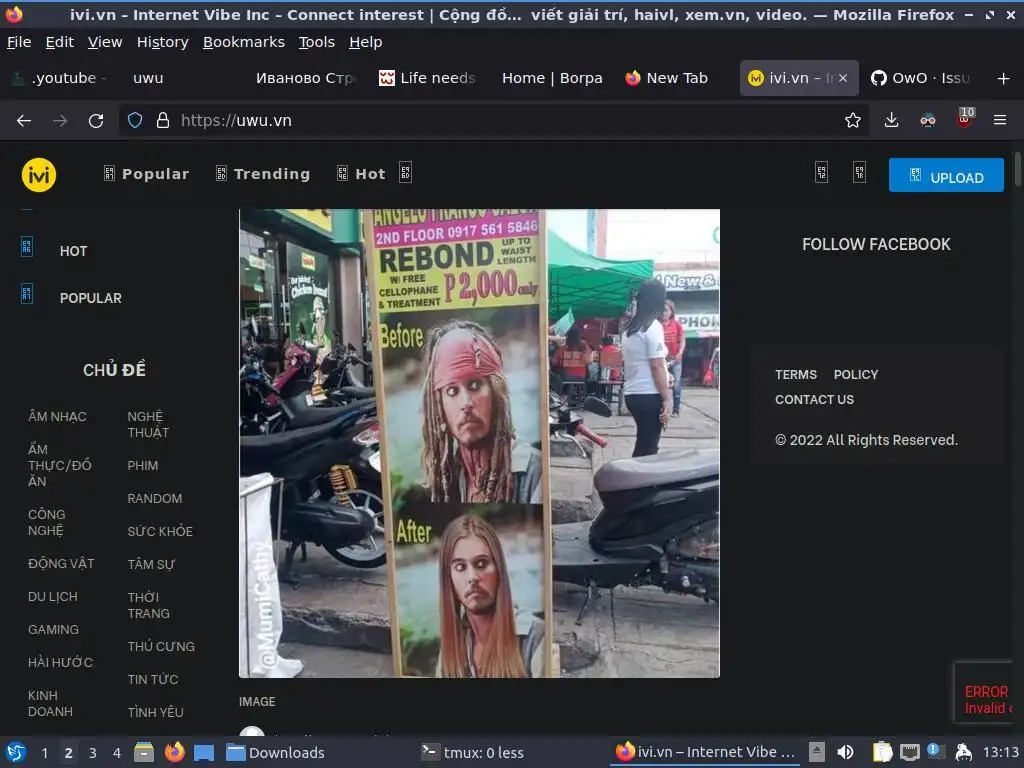This screenshot has width=1024, height=768.
Task: Open the History menu
Action: click(x=163, y=42)
